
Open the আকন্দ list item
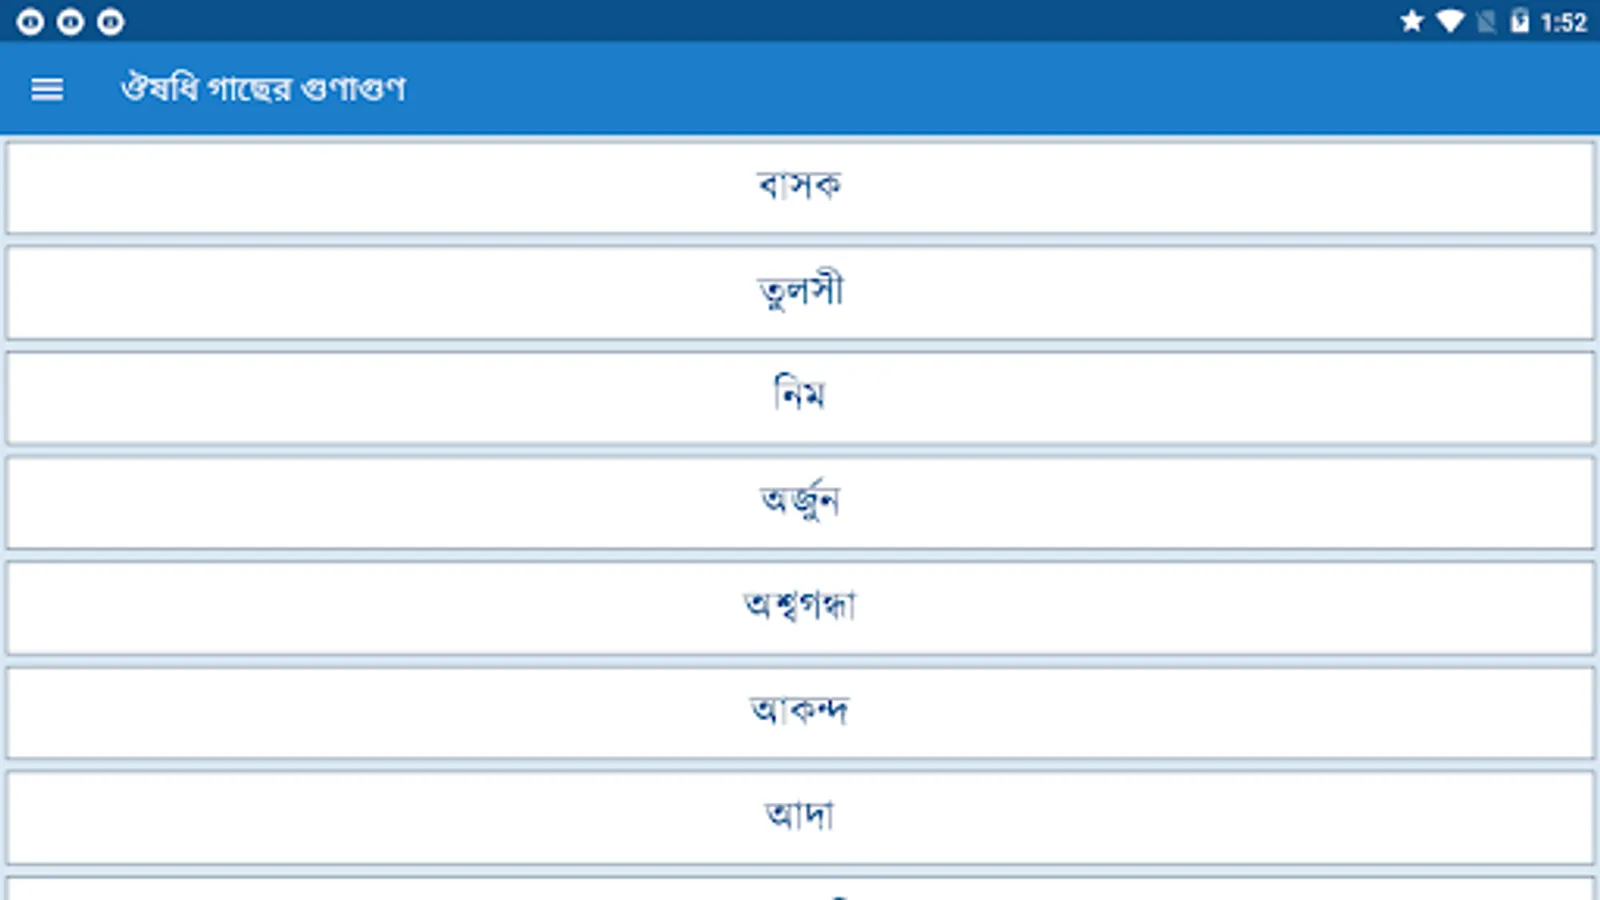pyautogui.click(x=800, y=712)
